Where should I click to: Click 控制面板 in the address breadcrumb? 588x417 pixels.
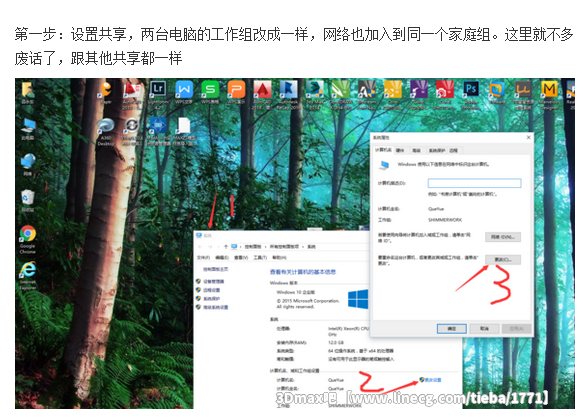[253, 247]
